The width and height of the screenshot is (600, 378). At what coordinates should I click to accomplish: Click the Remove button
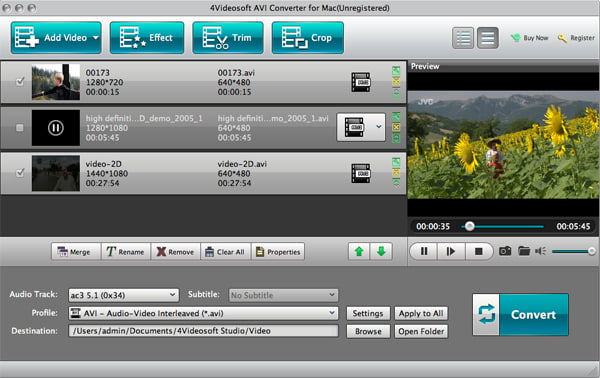[x=176, y=252]
